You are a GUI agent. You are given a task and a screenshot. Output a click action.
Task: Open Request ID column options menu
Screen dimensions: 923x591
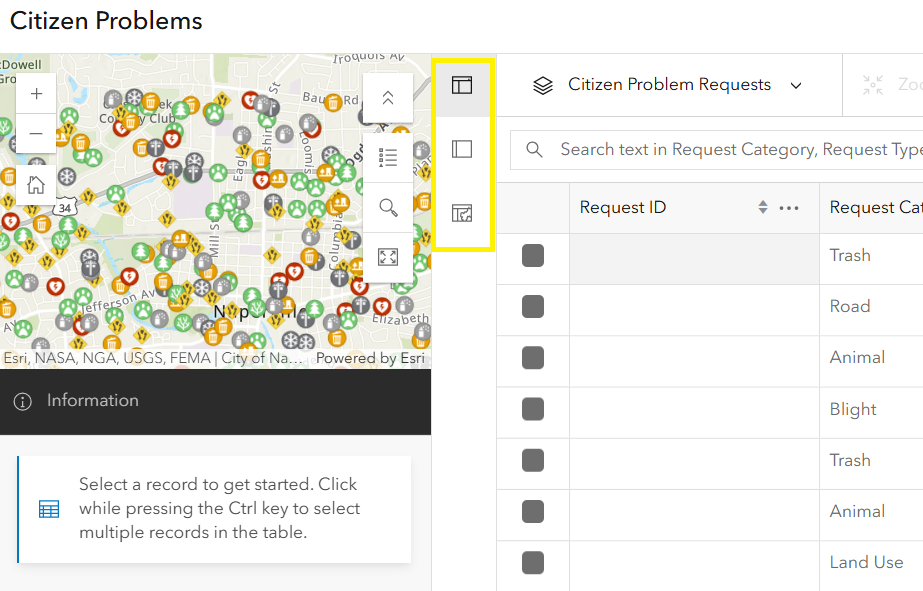(x=789, y=208)
